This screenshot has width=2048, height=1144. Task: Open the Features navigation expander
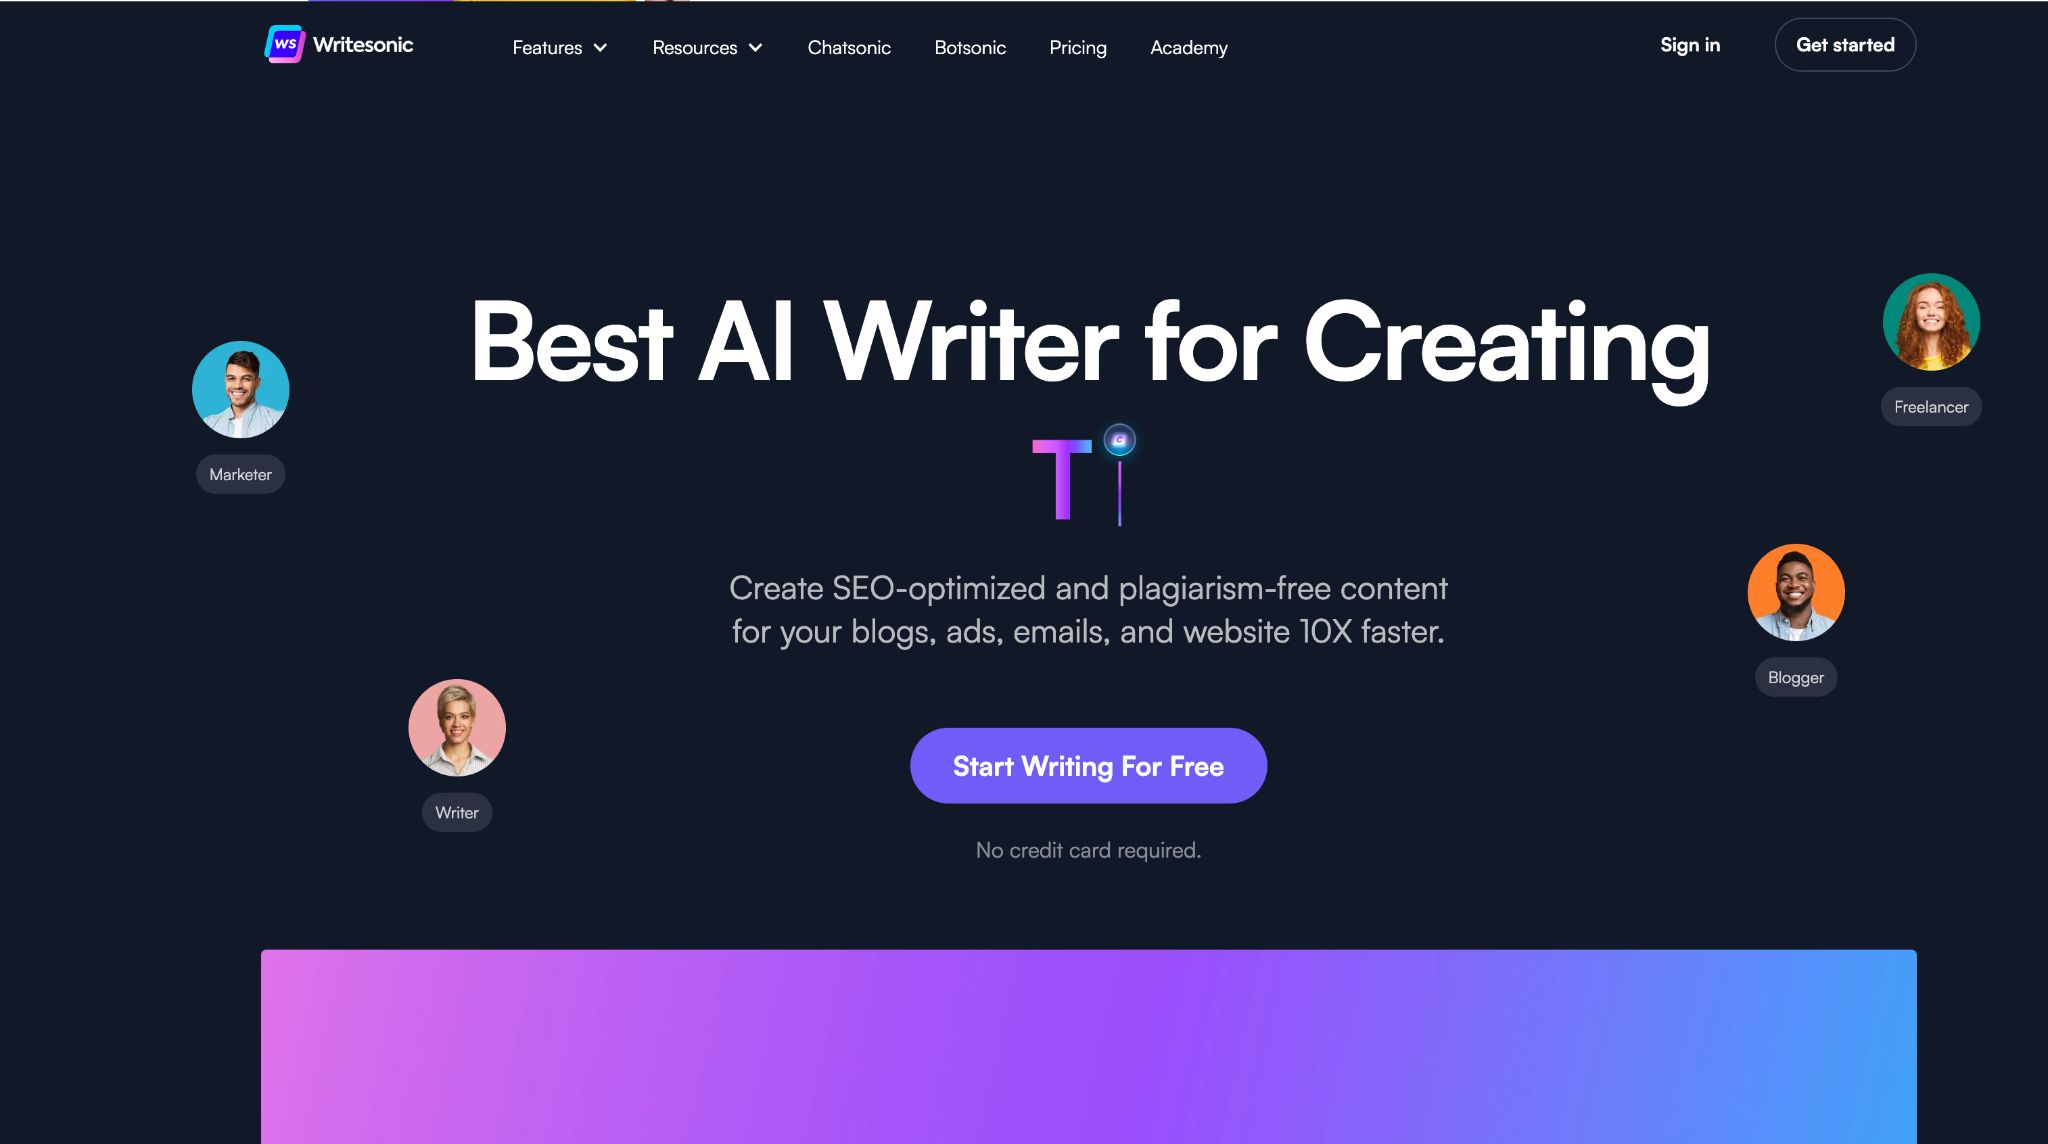(x=560, y=46)
